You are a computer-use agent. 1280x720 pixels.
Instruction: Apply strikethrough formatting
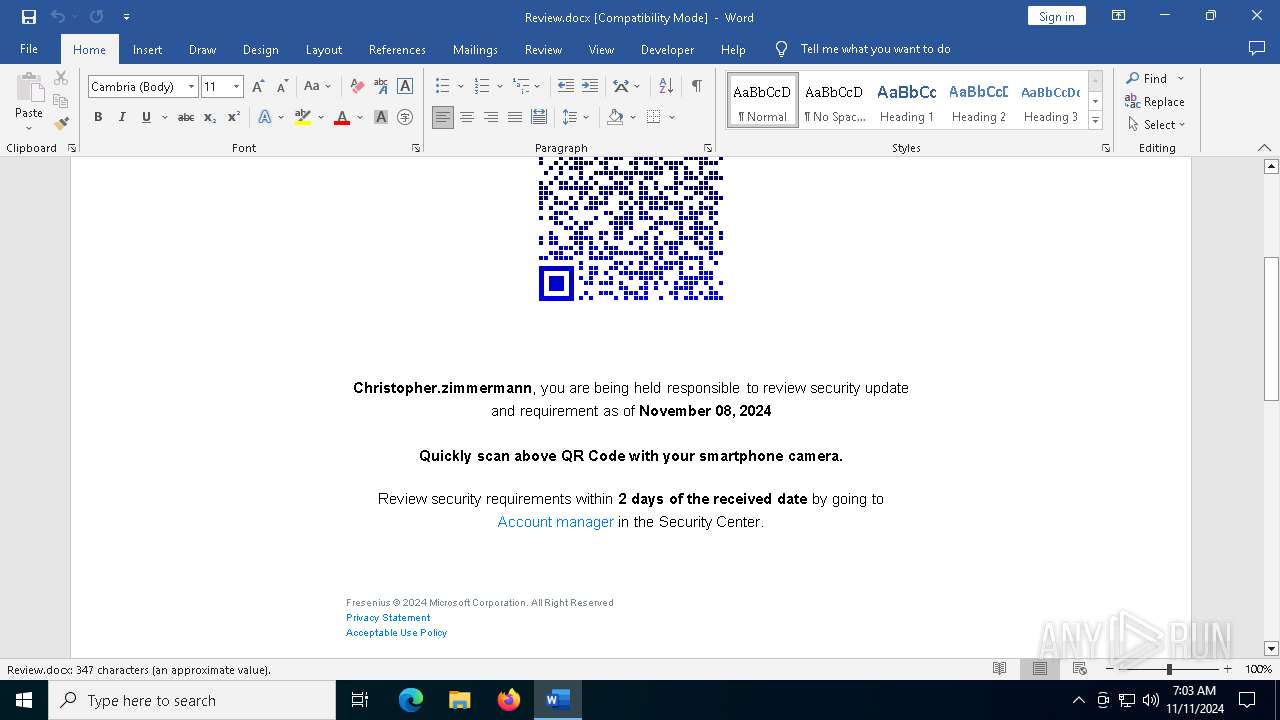(x=186, y=117)
